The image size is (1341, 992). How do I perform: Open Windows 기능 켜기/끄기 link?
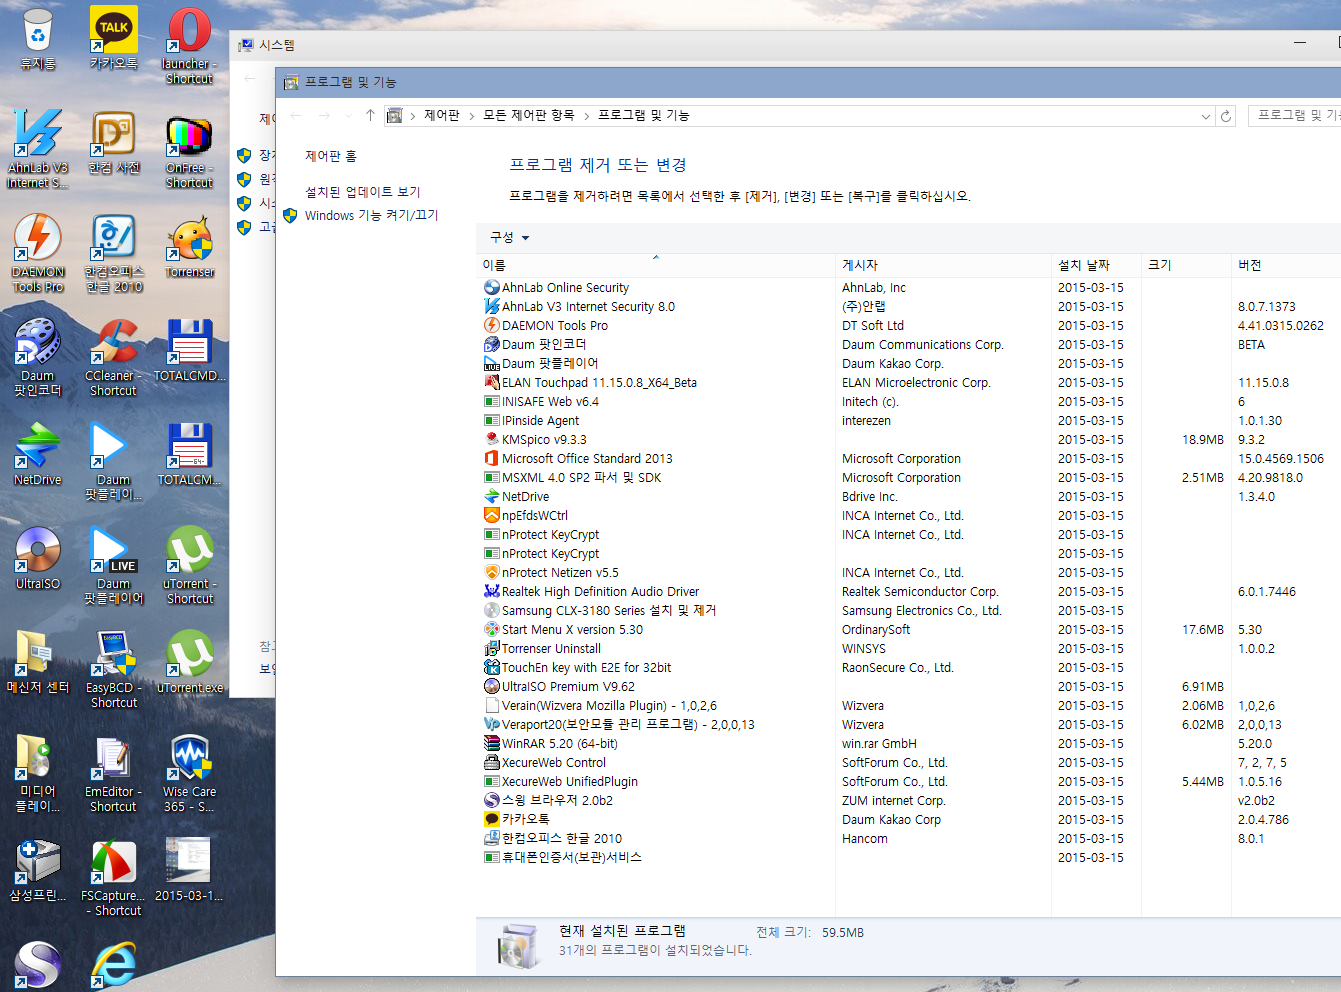pos(371,215)
